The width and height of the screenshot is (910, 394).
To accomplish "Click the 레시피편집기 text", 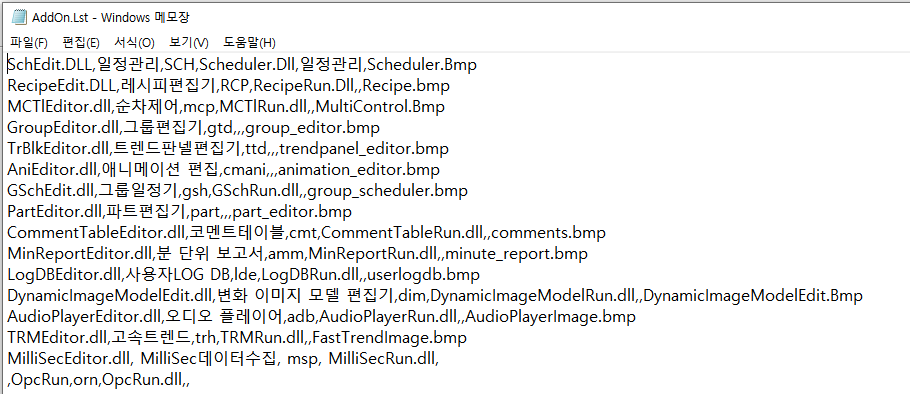I will 168,86.
